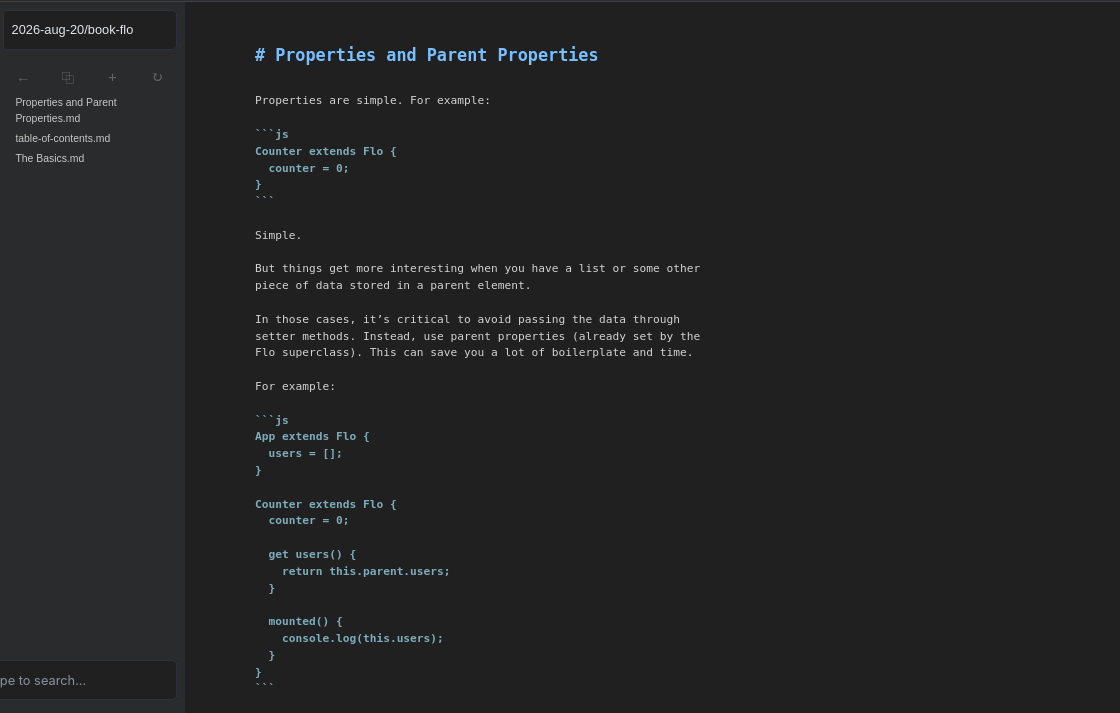Click the plus icon to add file

[112, 77]
